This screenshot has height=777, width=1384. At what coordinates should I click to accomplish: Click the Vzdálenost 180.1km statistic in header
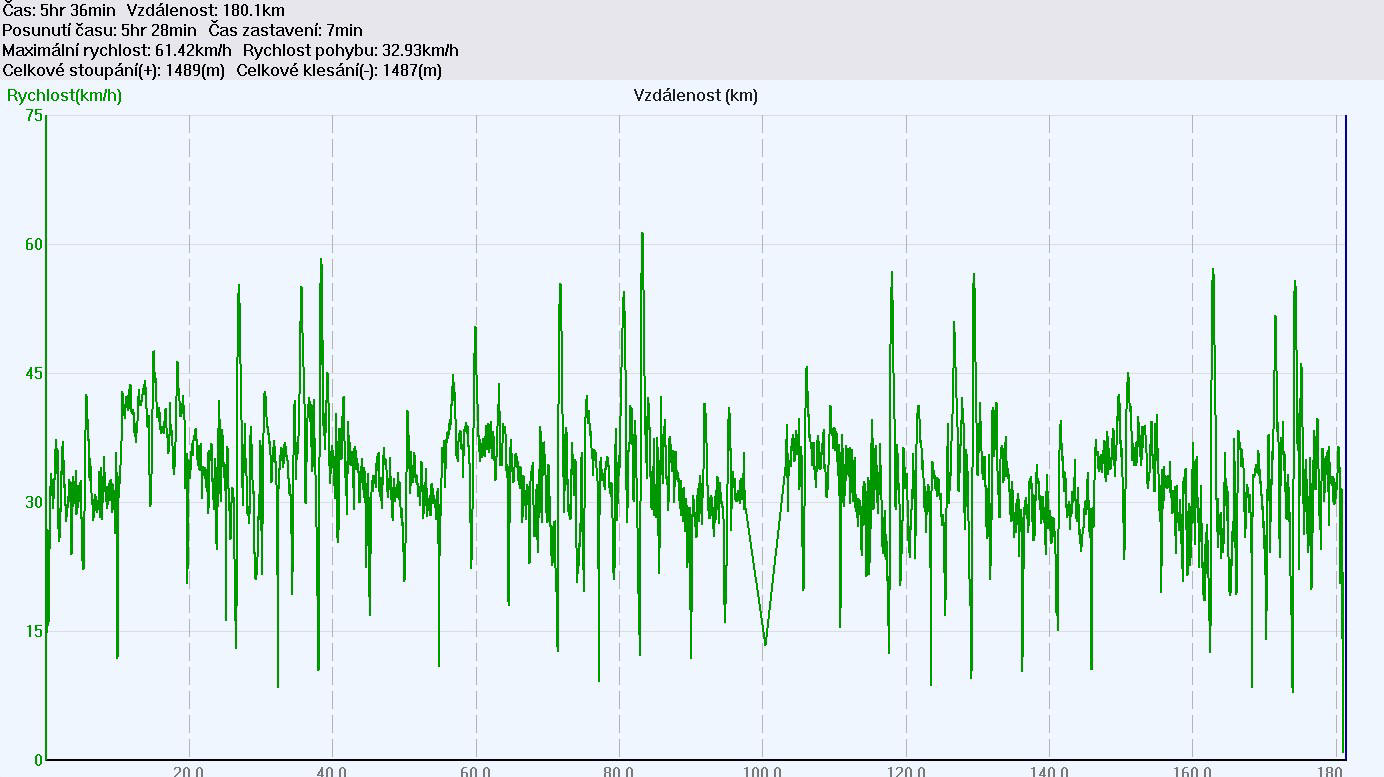[206, 10]
